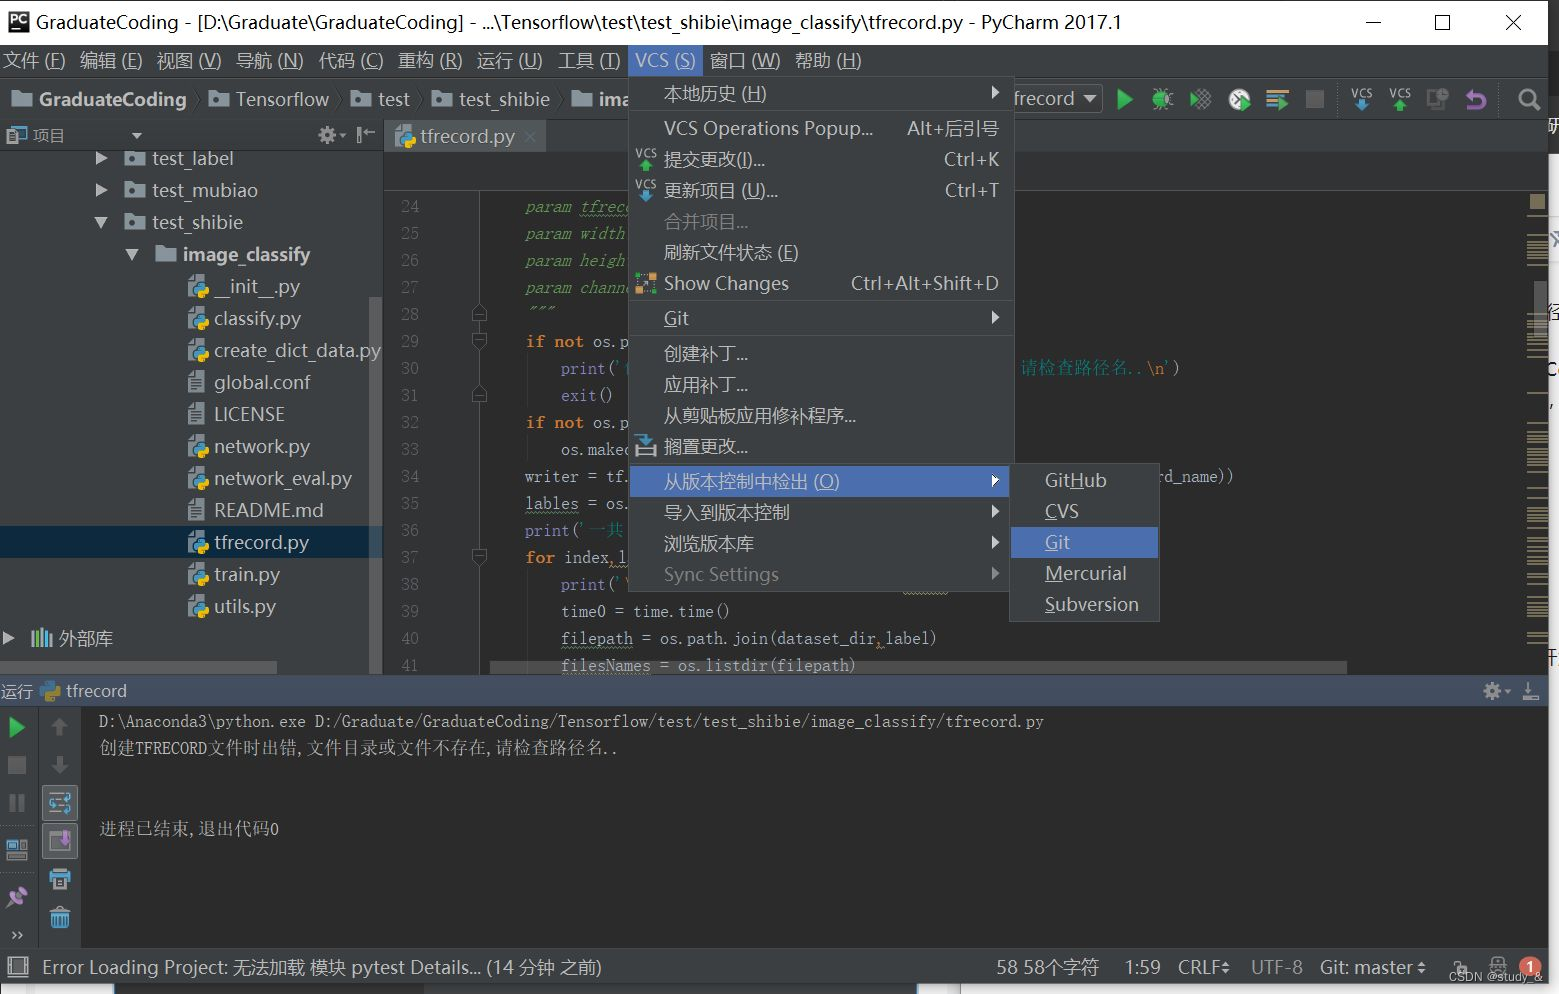Screen dimensions: 1559x994
Task: Select Git from the checkout submenu
Action: click(1057, 542)
